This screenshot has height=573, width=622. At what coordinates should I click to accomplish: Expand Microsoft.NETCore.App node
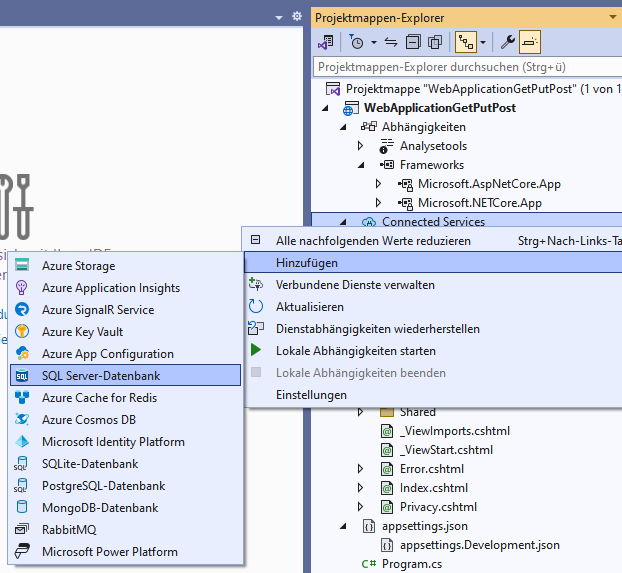pos(378,203)
